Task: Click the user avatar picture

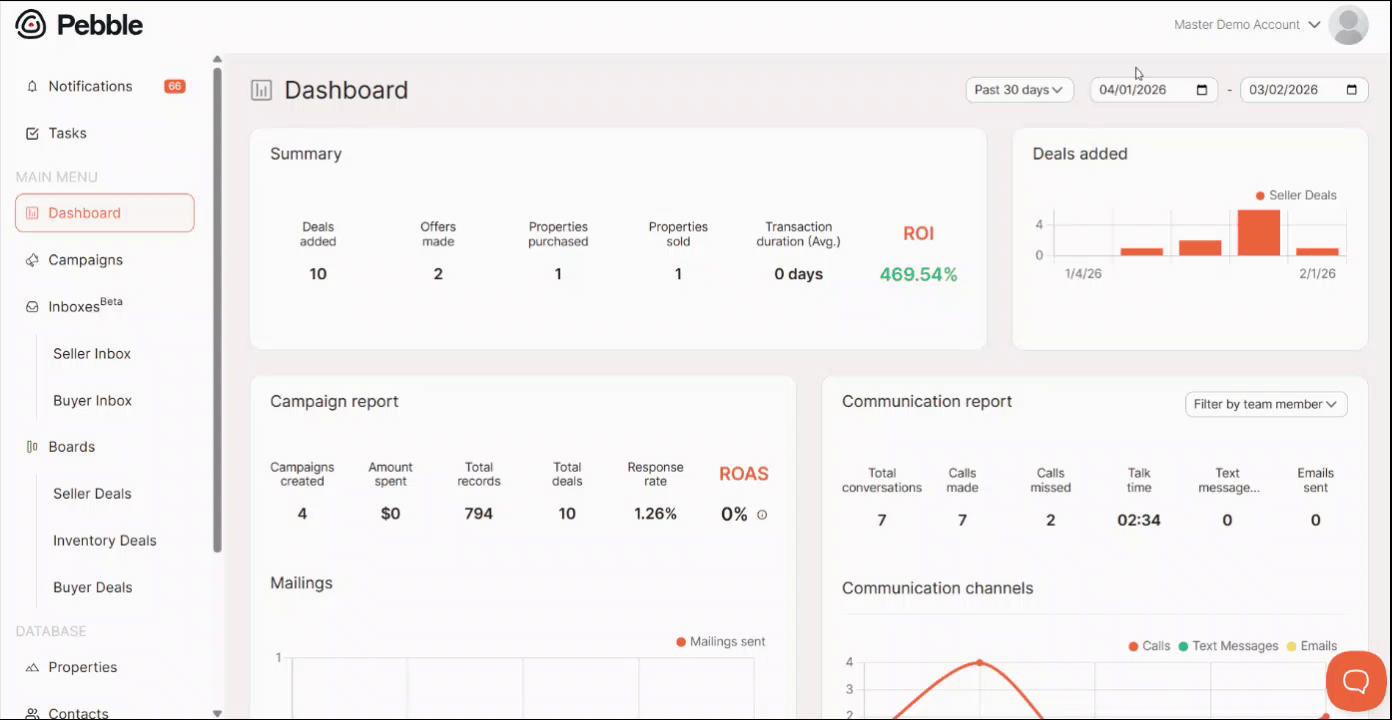Action: point(1348,25)
